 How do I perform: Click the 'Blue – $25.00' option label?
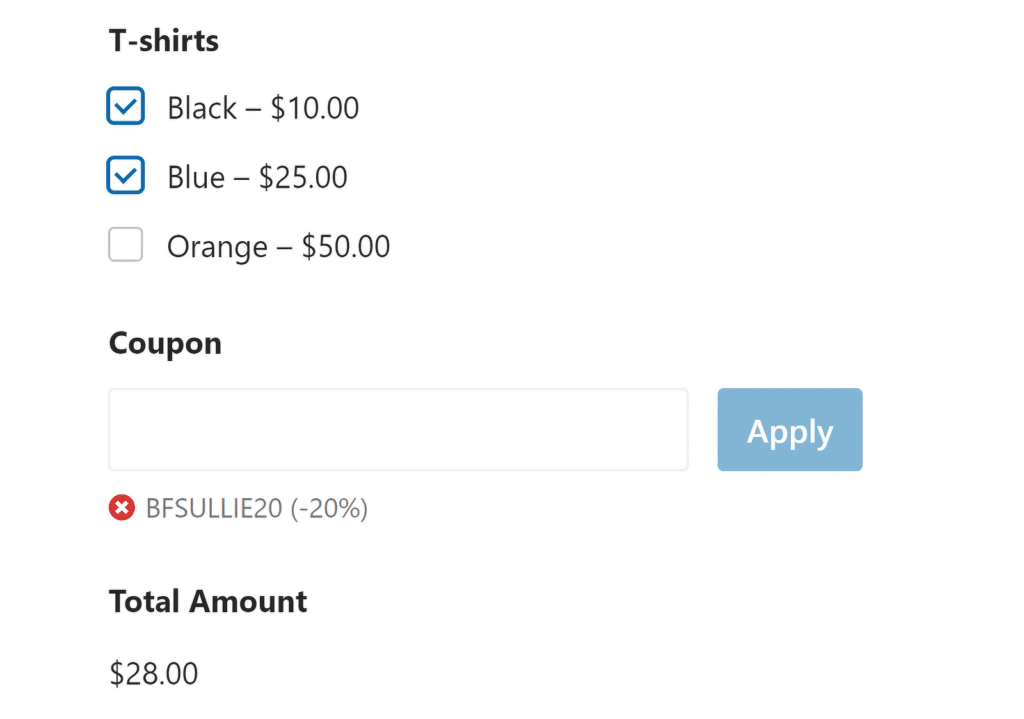[257, 178]
